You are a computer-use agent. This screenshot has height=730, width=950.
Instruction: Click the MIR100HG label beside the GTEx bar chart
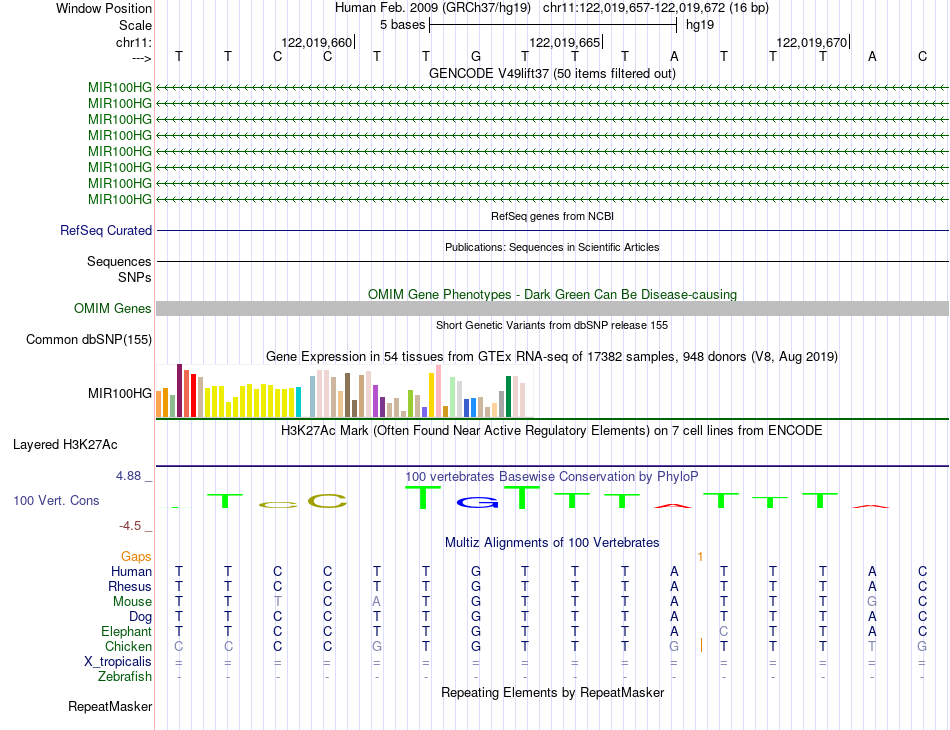[x=120, y=394]
